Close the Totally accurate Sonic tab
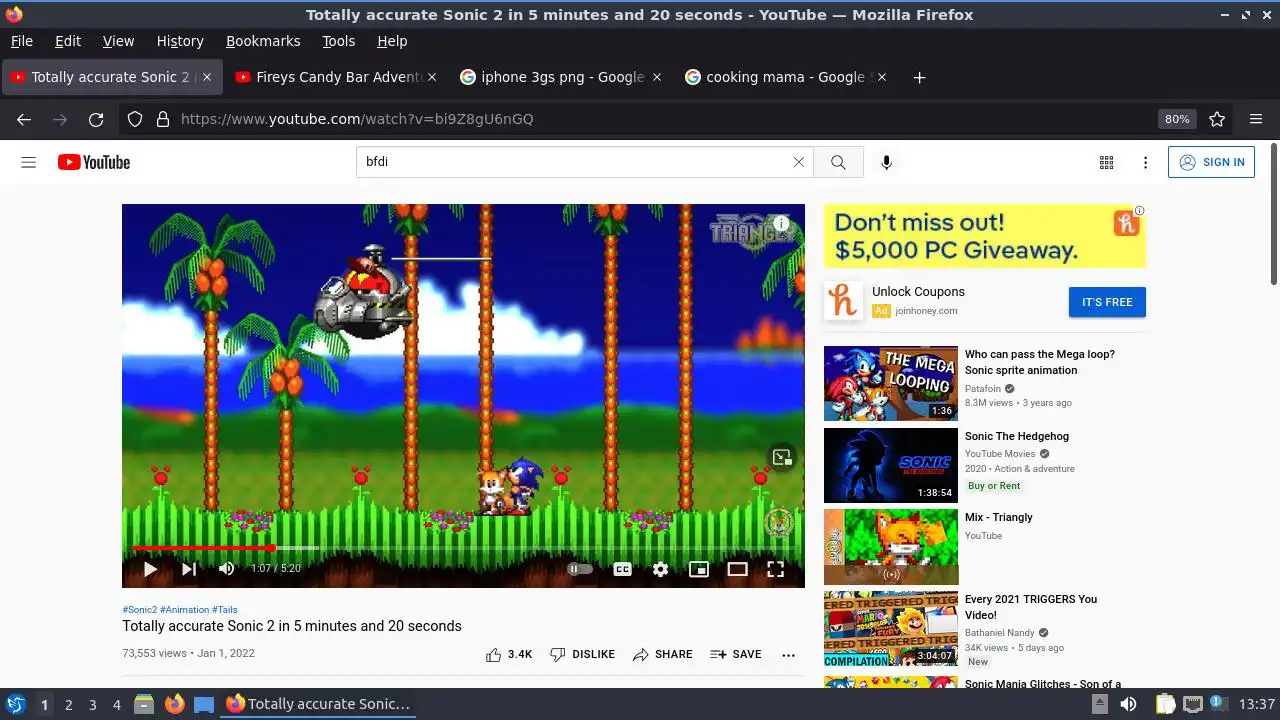The height and width of the screenshot is (720, 1280). coord(208,77)
